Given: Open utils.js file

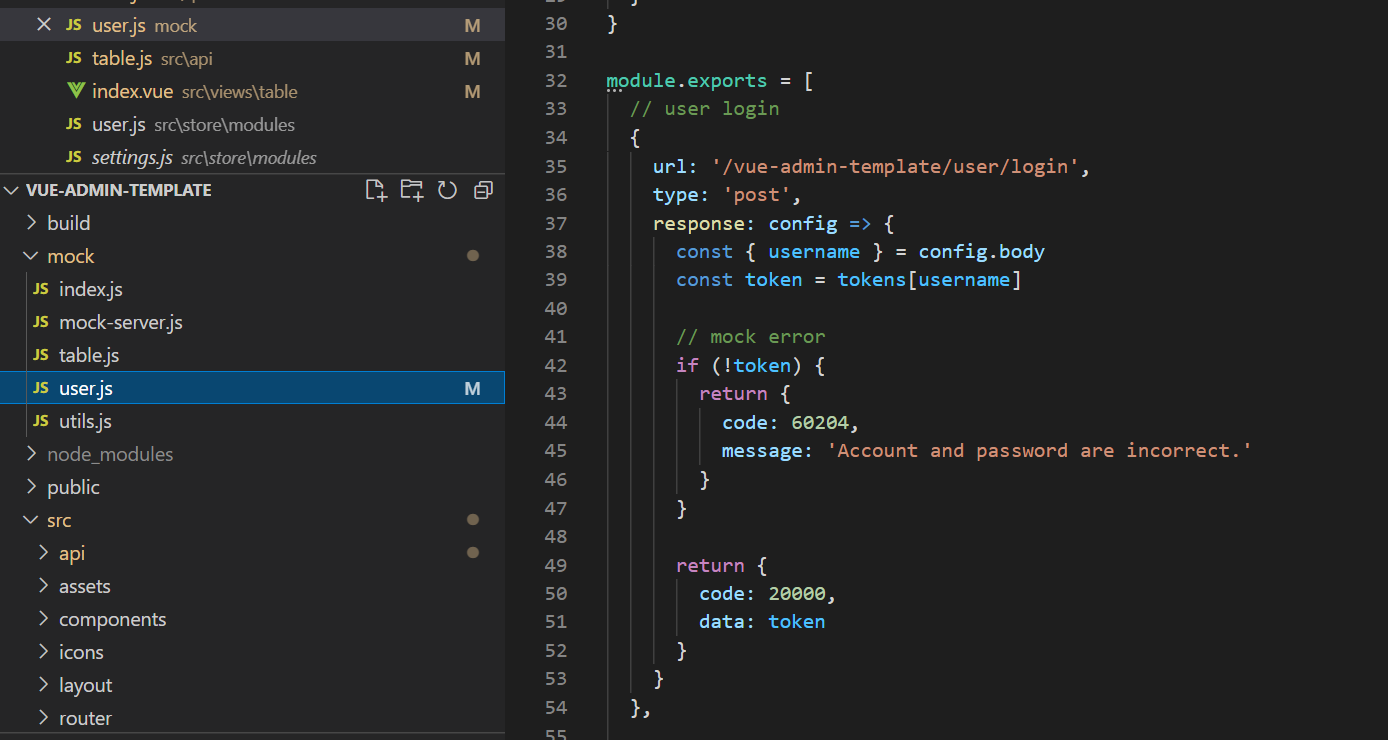Looking at the screenshot, I should pos(252,421).
